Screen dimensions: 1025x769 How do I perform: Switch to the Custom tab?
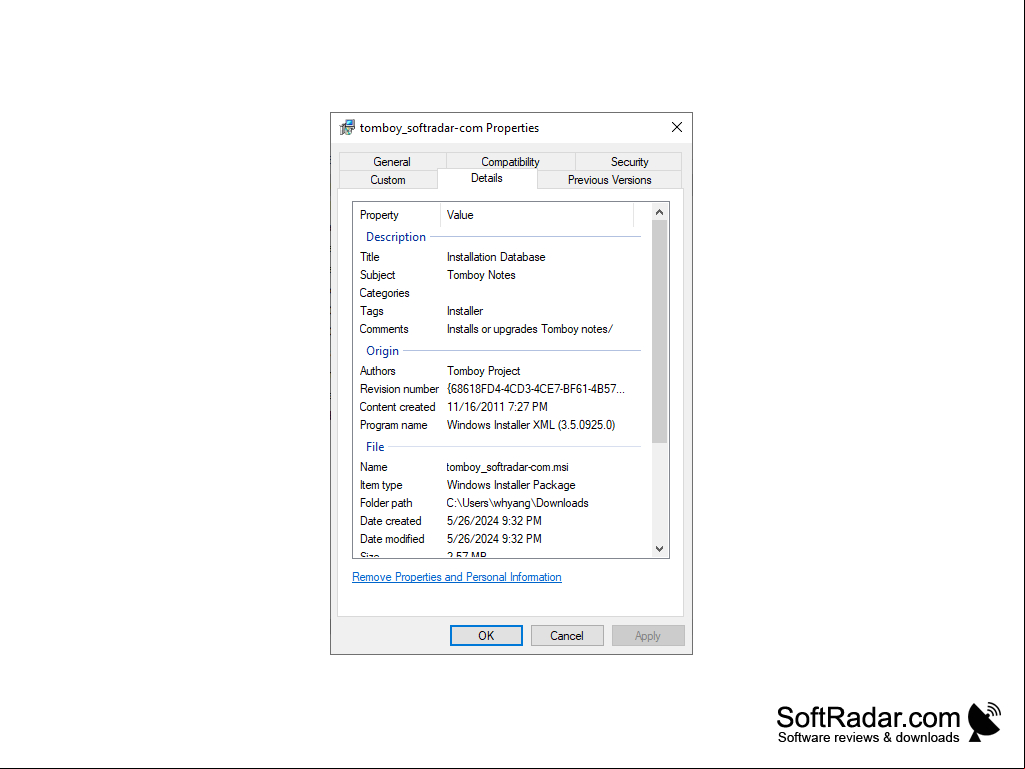388,180
